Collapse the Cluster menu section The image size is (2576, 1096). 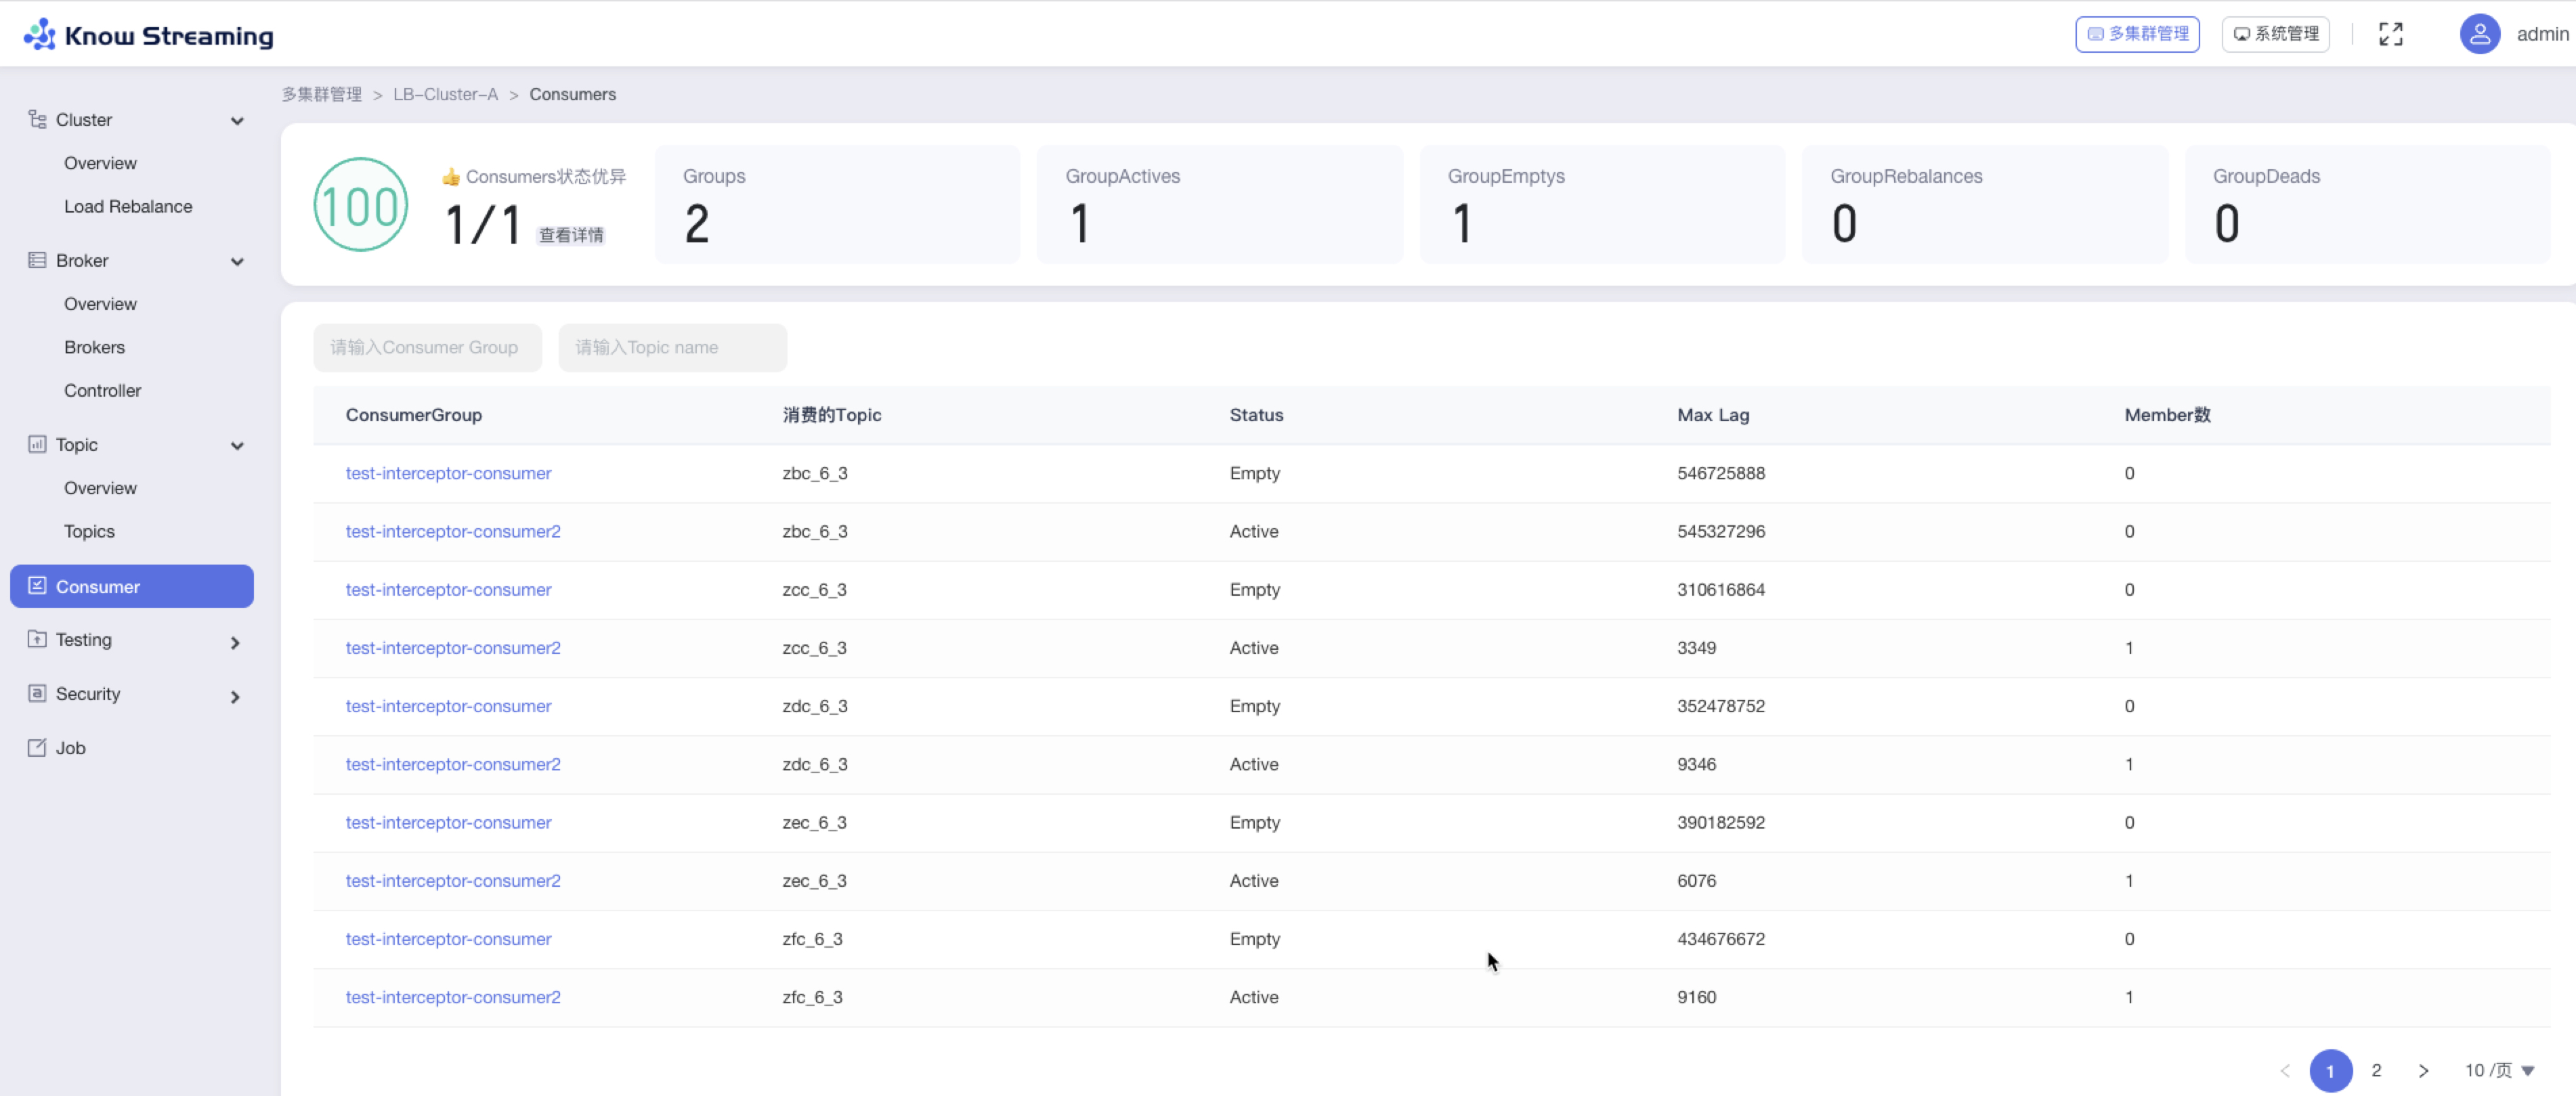tap(237, 121)
